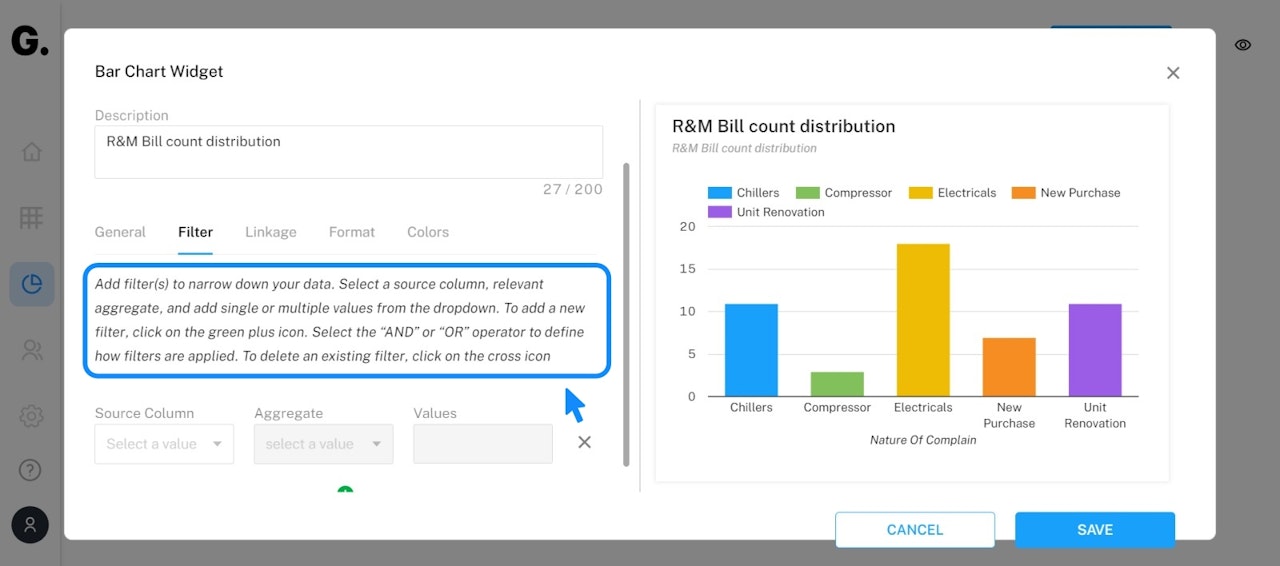Viewport: 1280px width, 566px height.
Task: Click the Unit Renovation legend color swatch
Action: pyautogui.click(x=720, y=212)
